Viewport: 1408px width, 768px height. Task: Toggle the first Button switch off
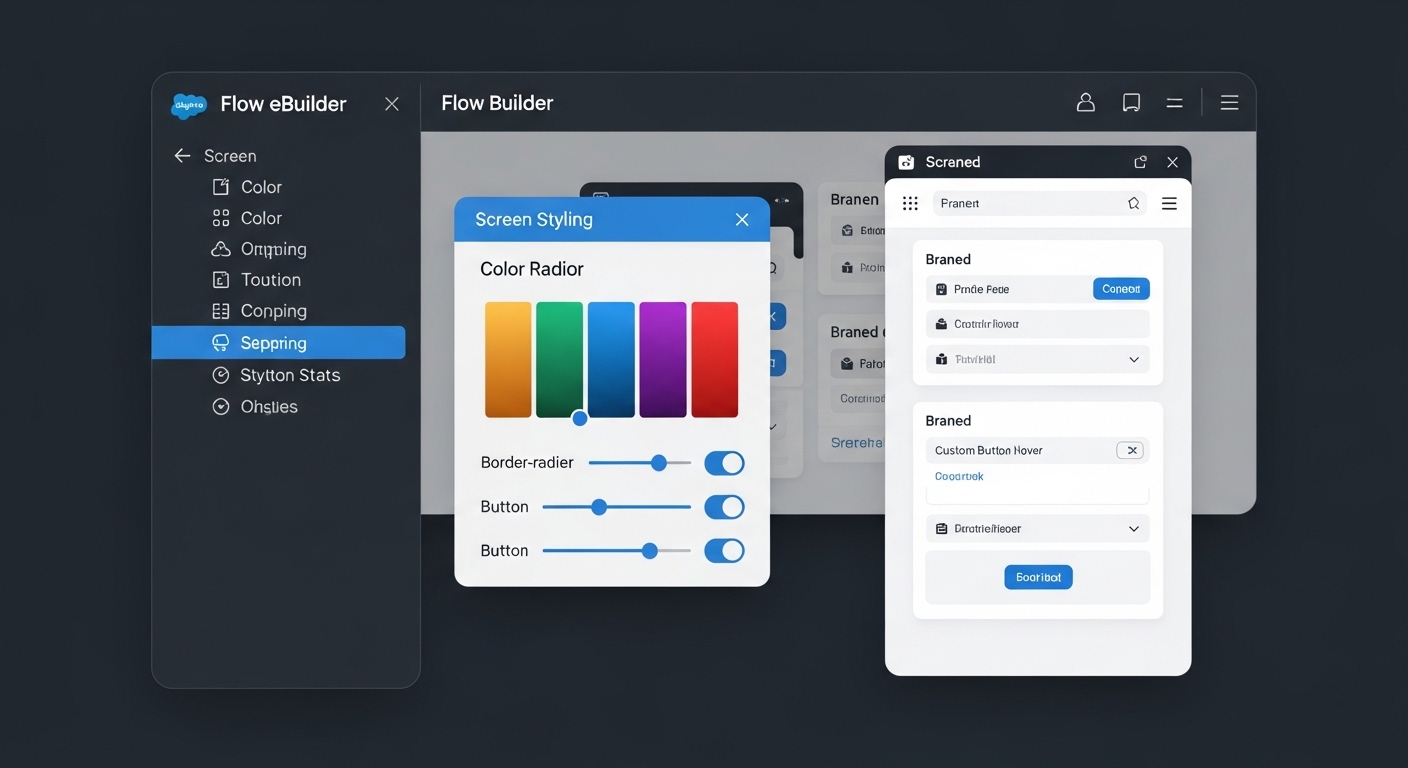click(724, 507)
